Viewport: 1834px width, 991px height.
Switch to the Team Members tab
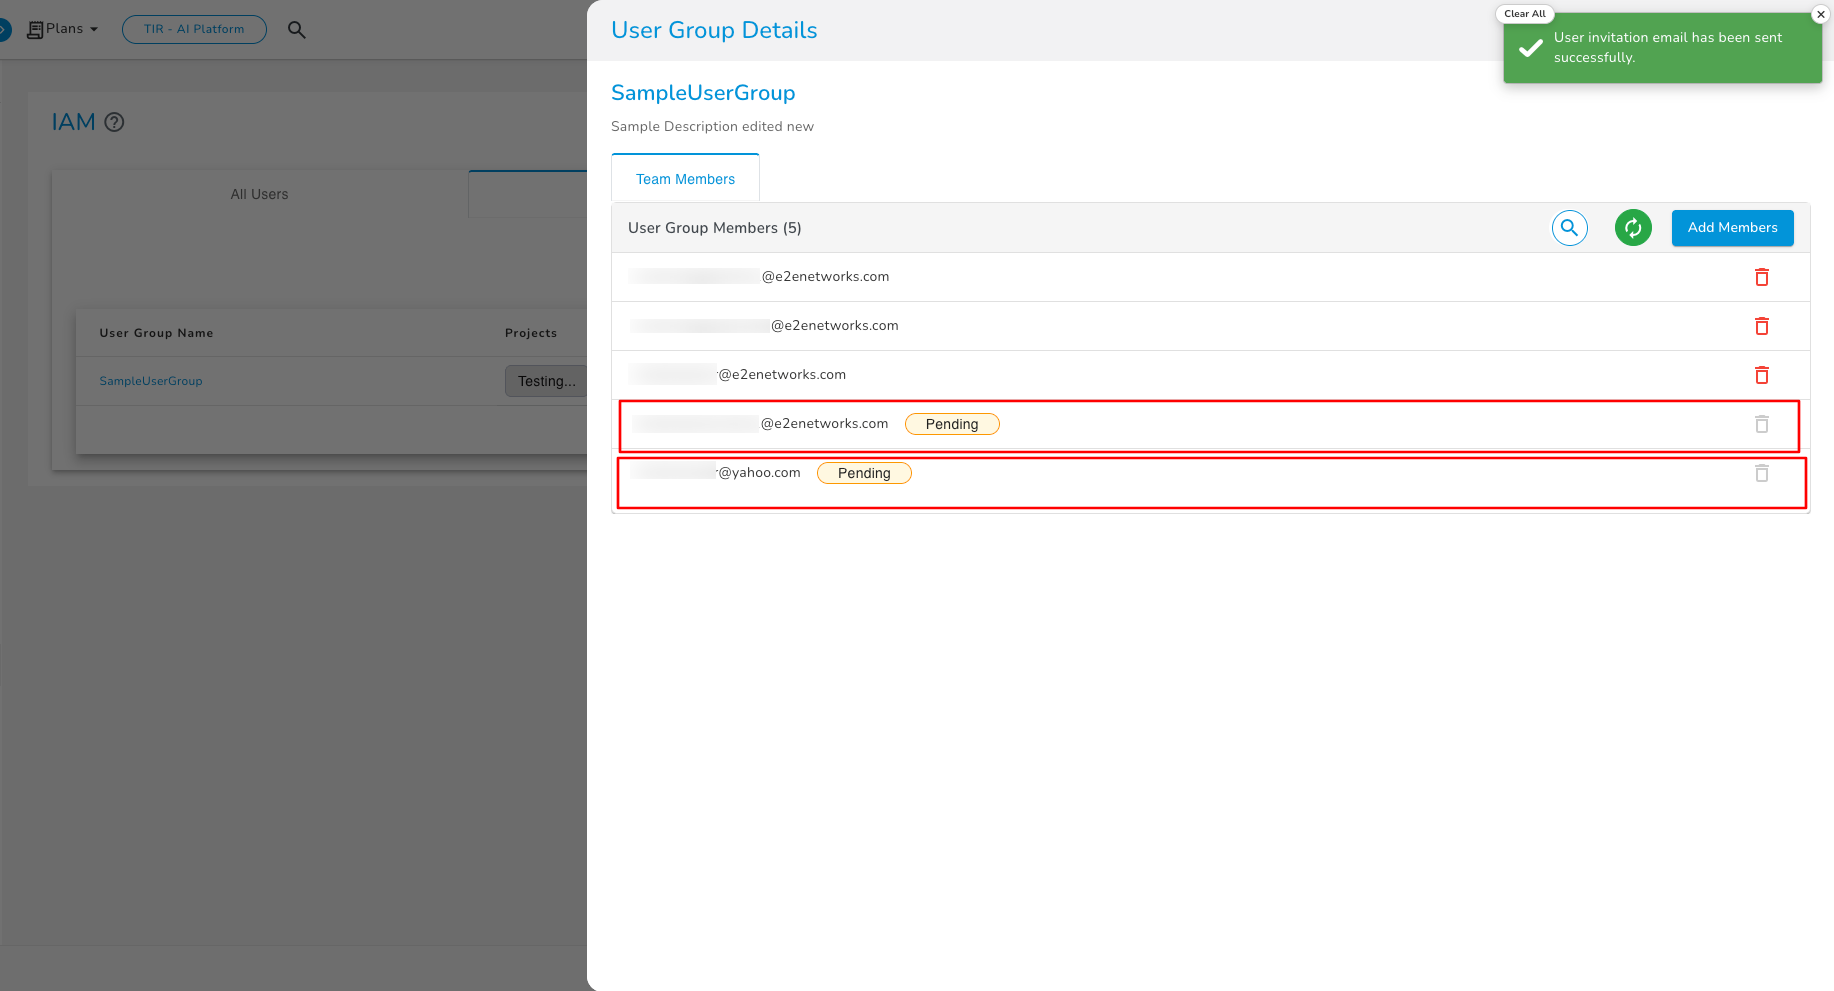(x=685, y=179)
